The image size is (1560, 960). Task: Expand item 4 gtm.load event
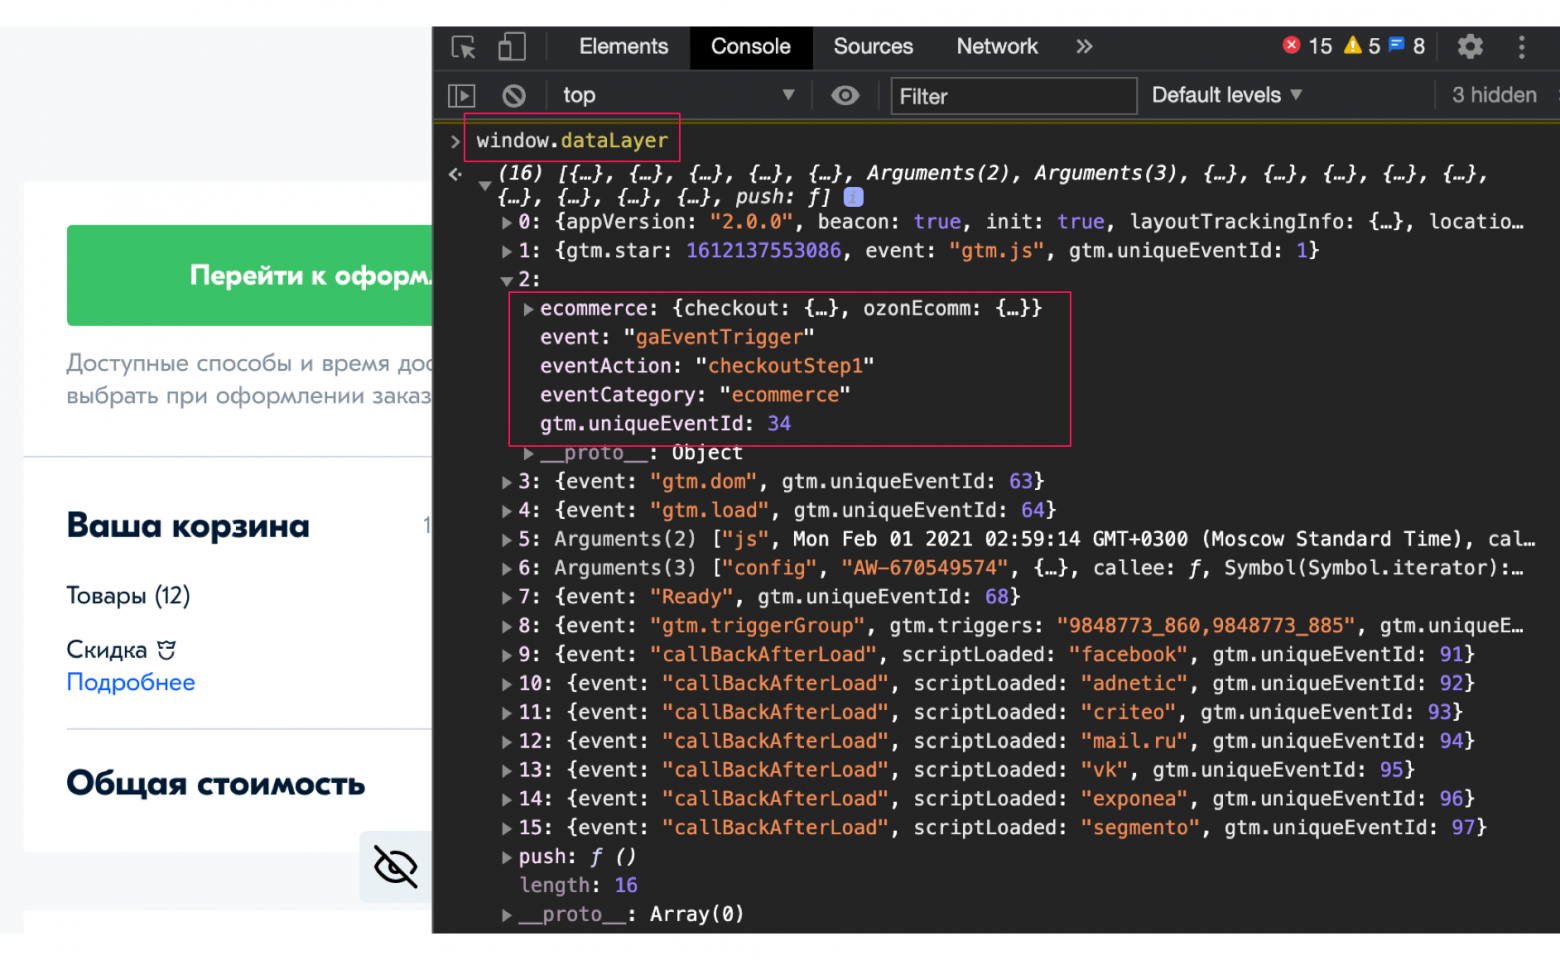coord(507,511)
